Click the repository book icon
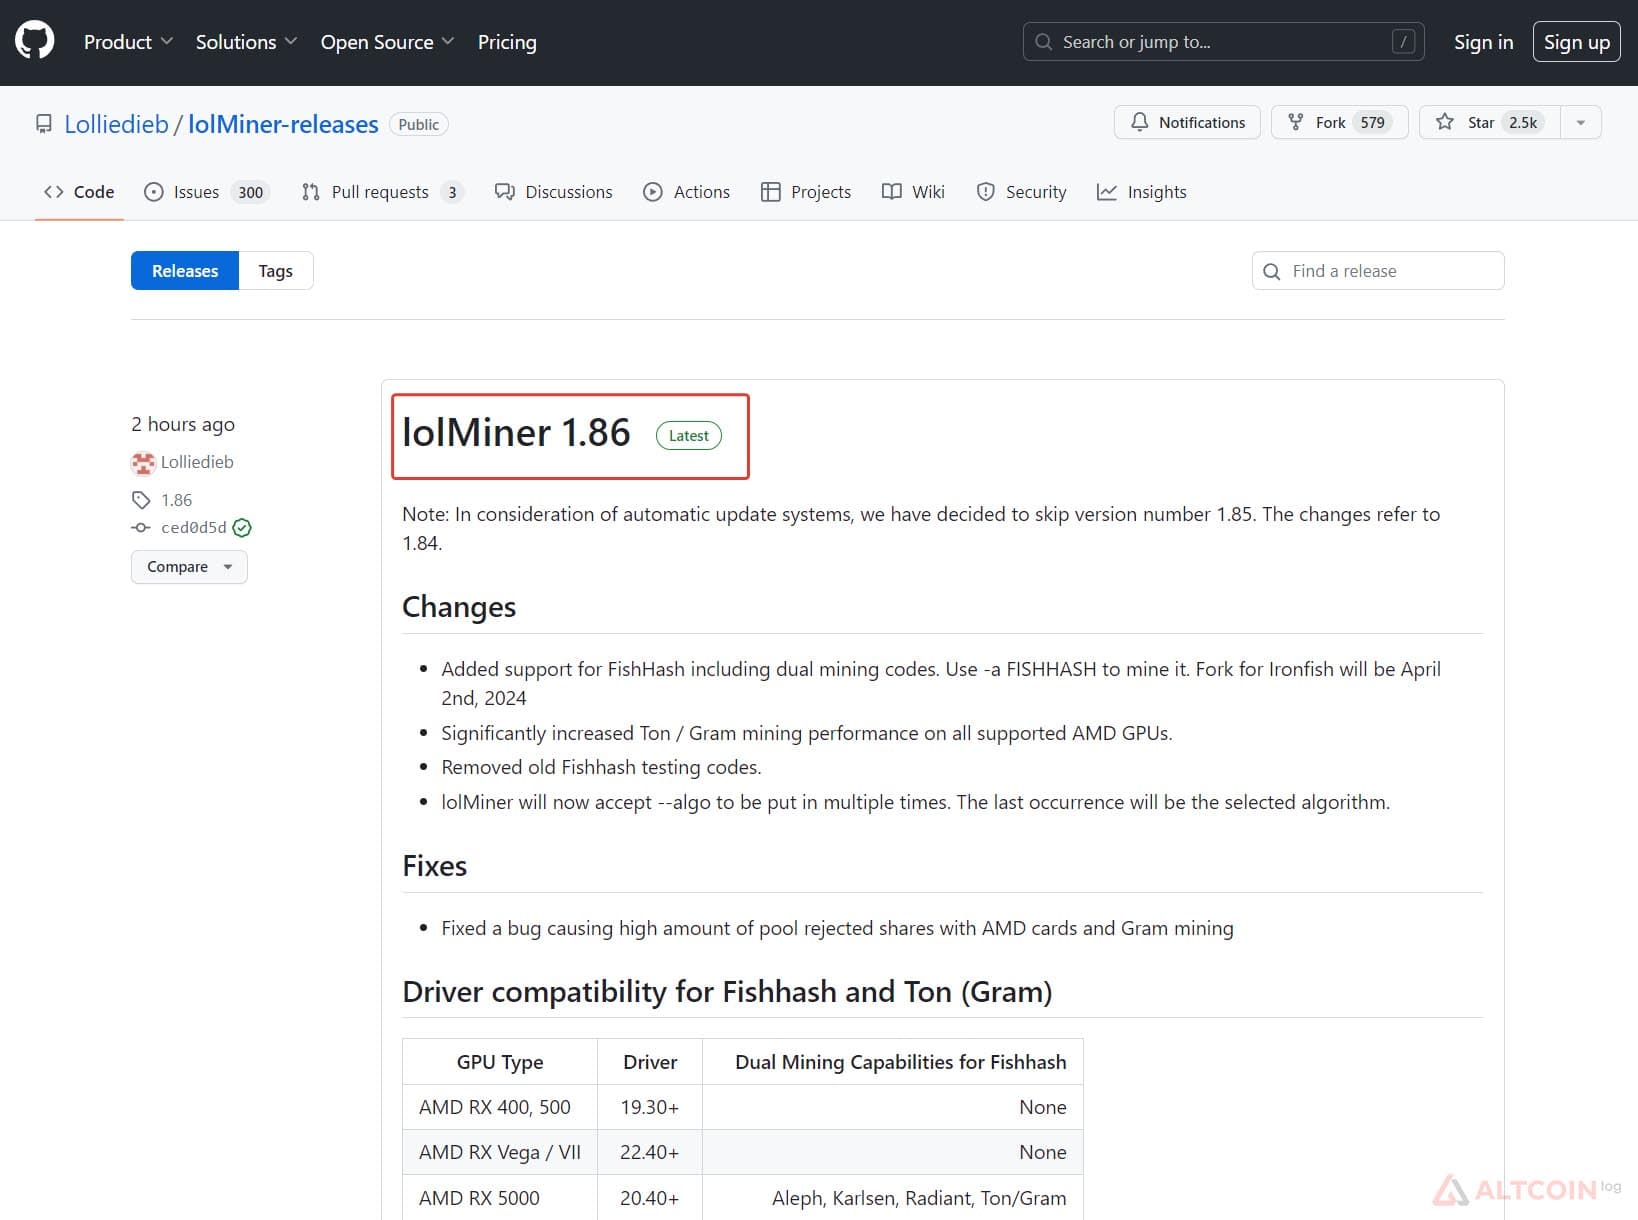 pos(43,124)
